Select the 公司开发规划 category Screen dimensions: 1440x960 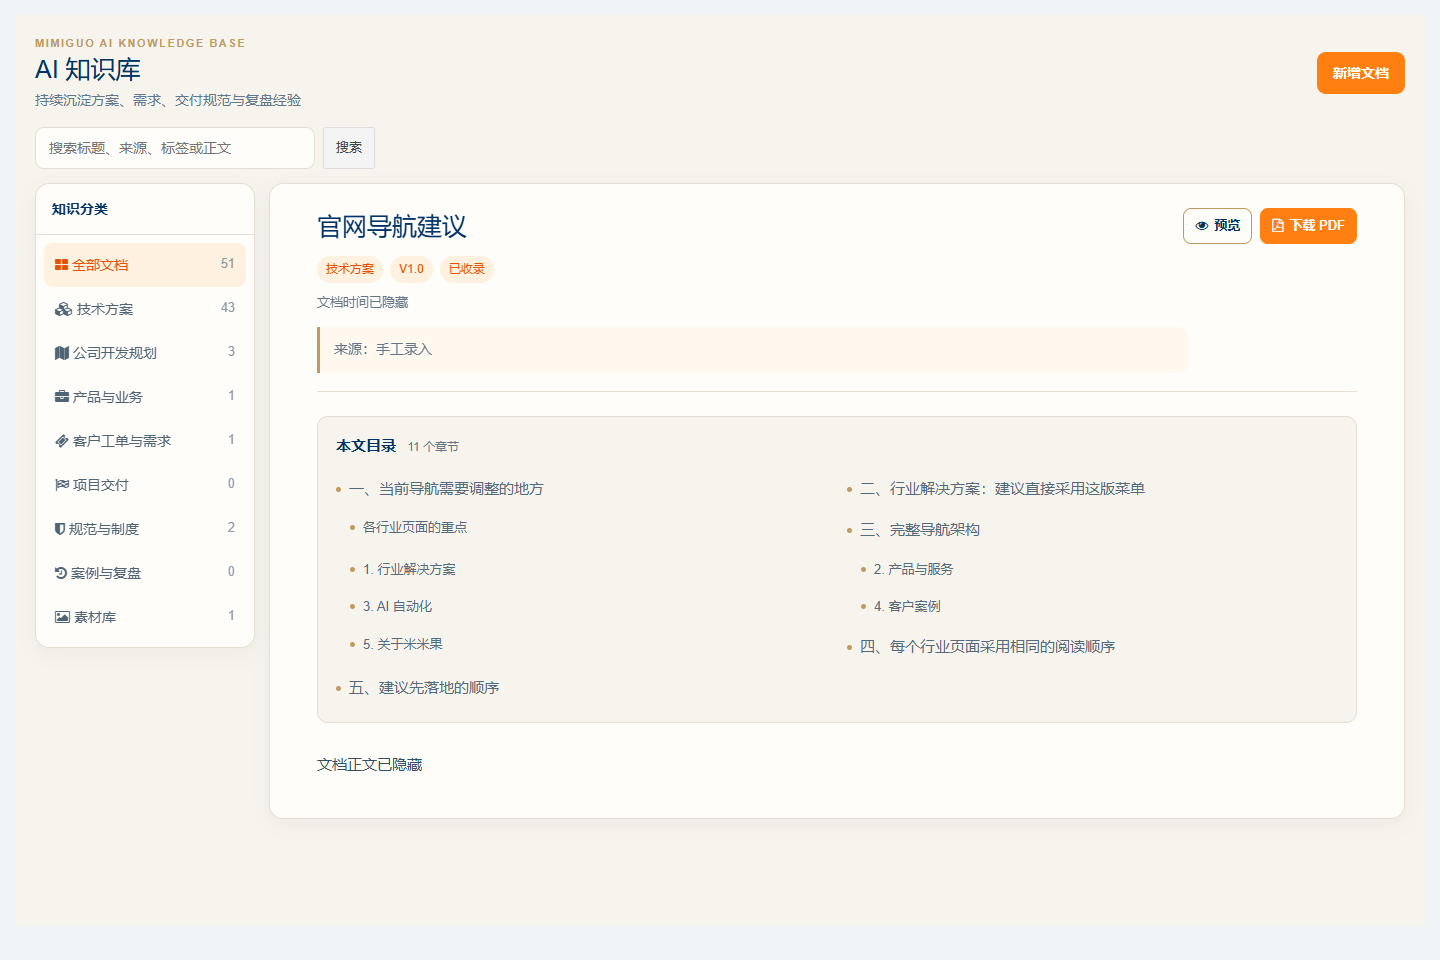click(145, 353)
